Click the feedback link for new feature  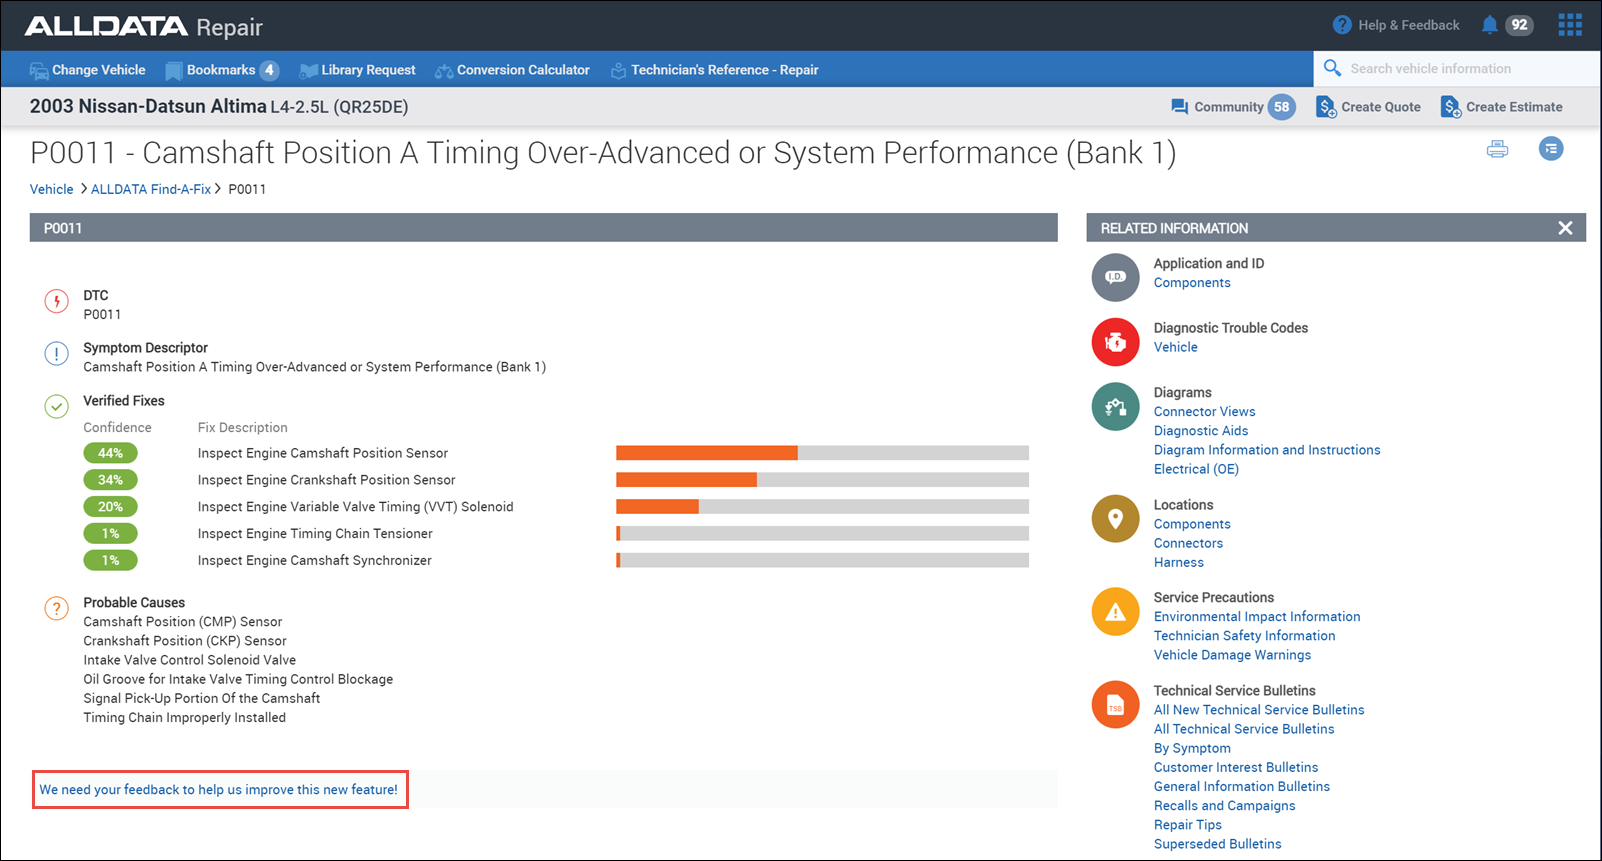(219, 790)
